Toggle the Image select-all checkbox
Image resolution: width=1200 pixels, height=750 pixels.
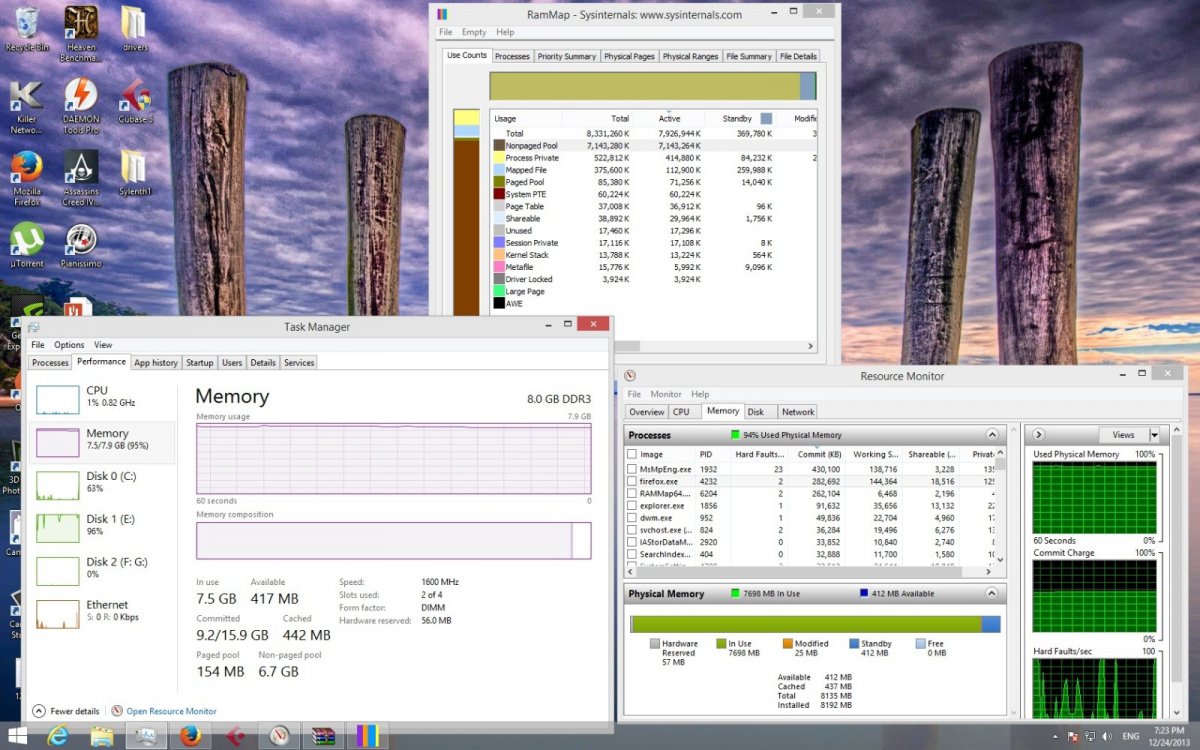(x=631, y=454)
